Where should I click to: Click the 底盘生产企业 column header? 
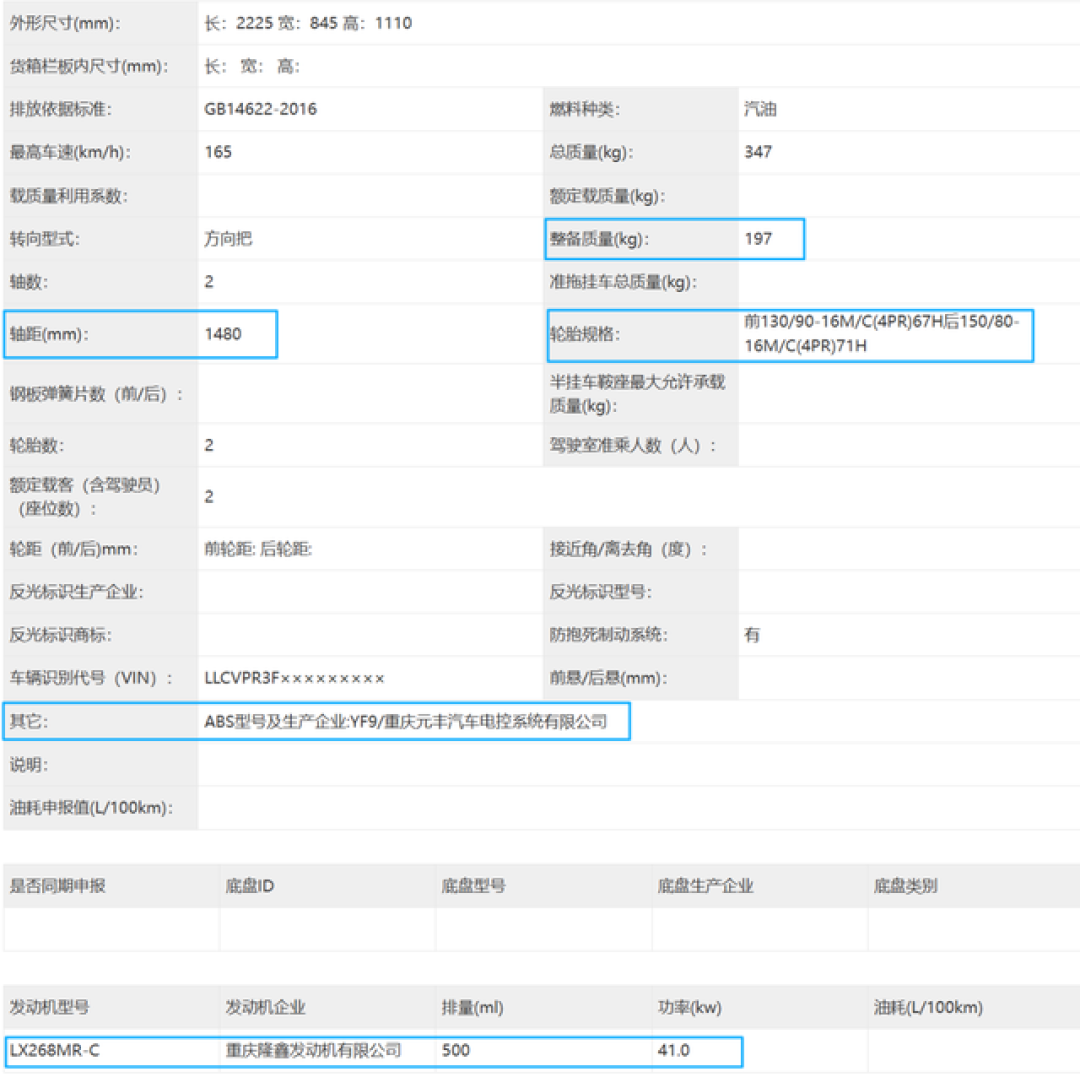point(705,886)
